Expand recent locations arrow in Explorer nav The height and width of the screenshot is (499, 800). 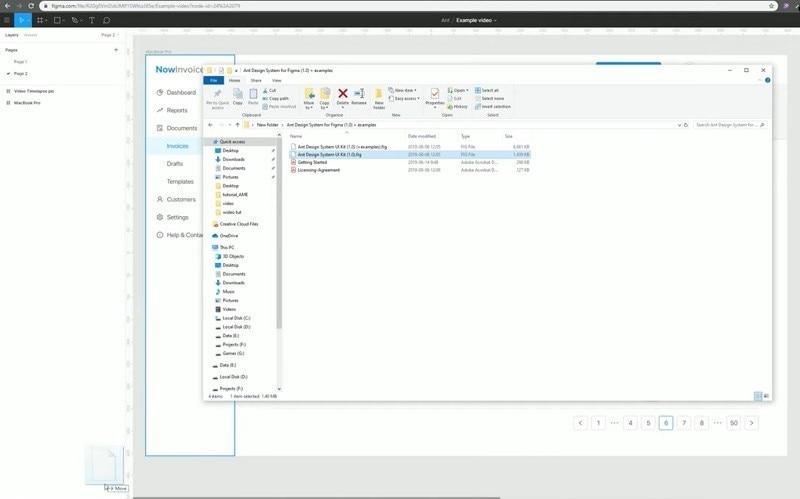pos(230,124)
